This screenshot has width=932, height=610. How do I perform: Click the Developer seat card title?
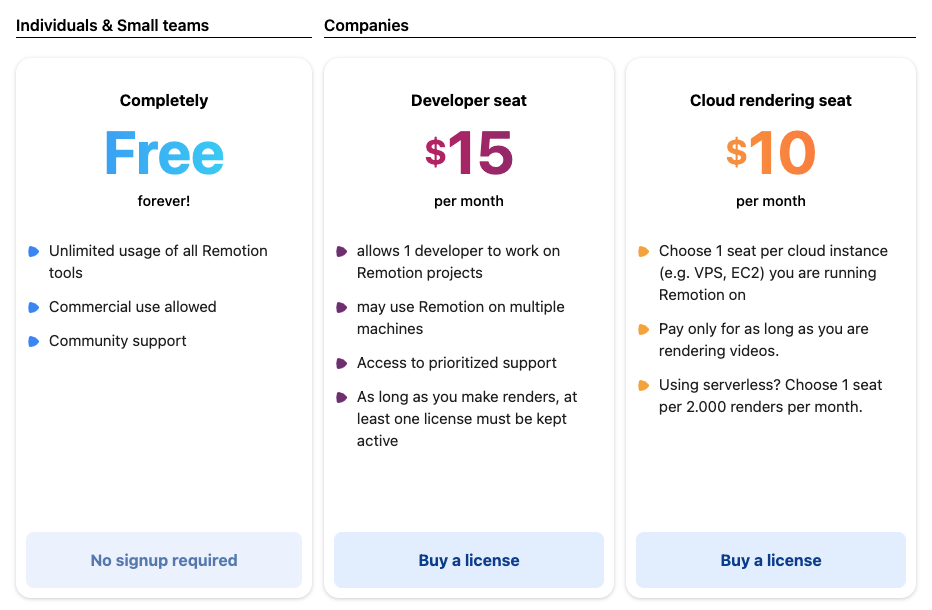point(468,100)
